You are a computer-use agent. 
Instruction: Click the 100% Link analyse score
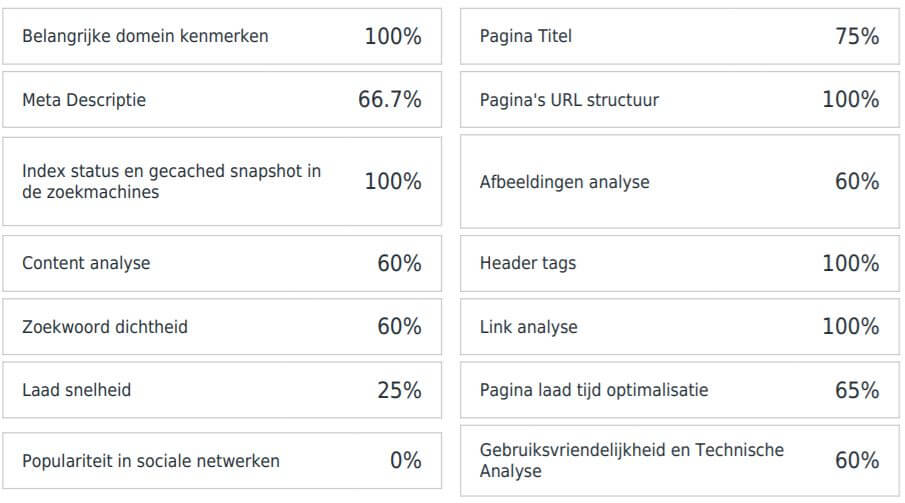pyautogui.click(x=851, y=327)
